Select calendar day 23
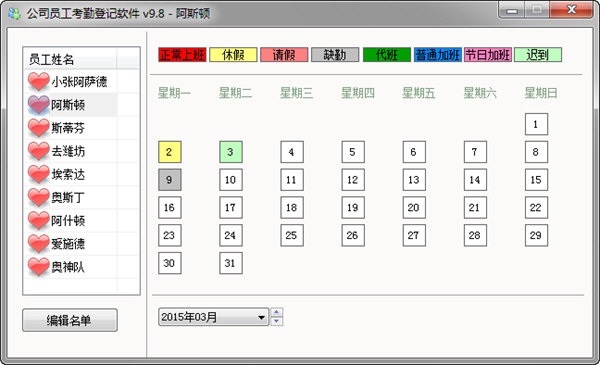This screenshot has height=365, width=600. pos(170,235)
